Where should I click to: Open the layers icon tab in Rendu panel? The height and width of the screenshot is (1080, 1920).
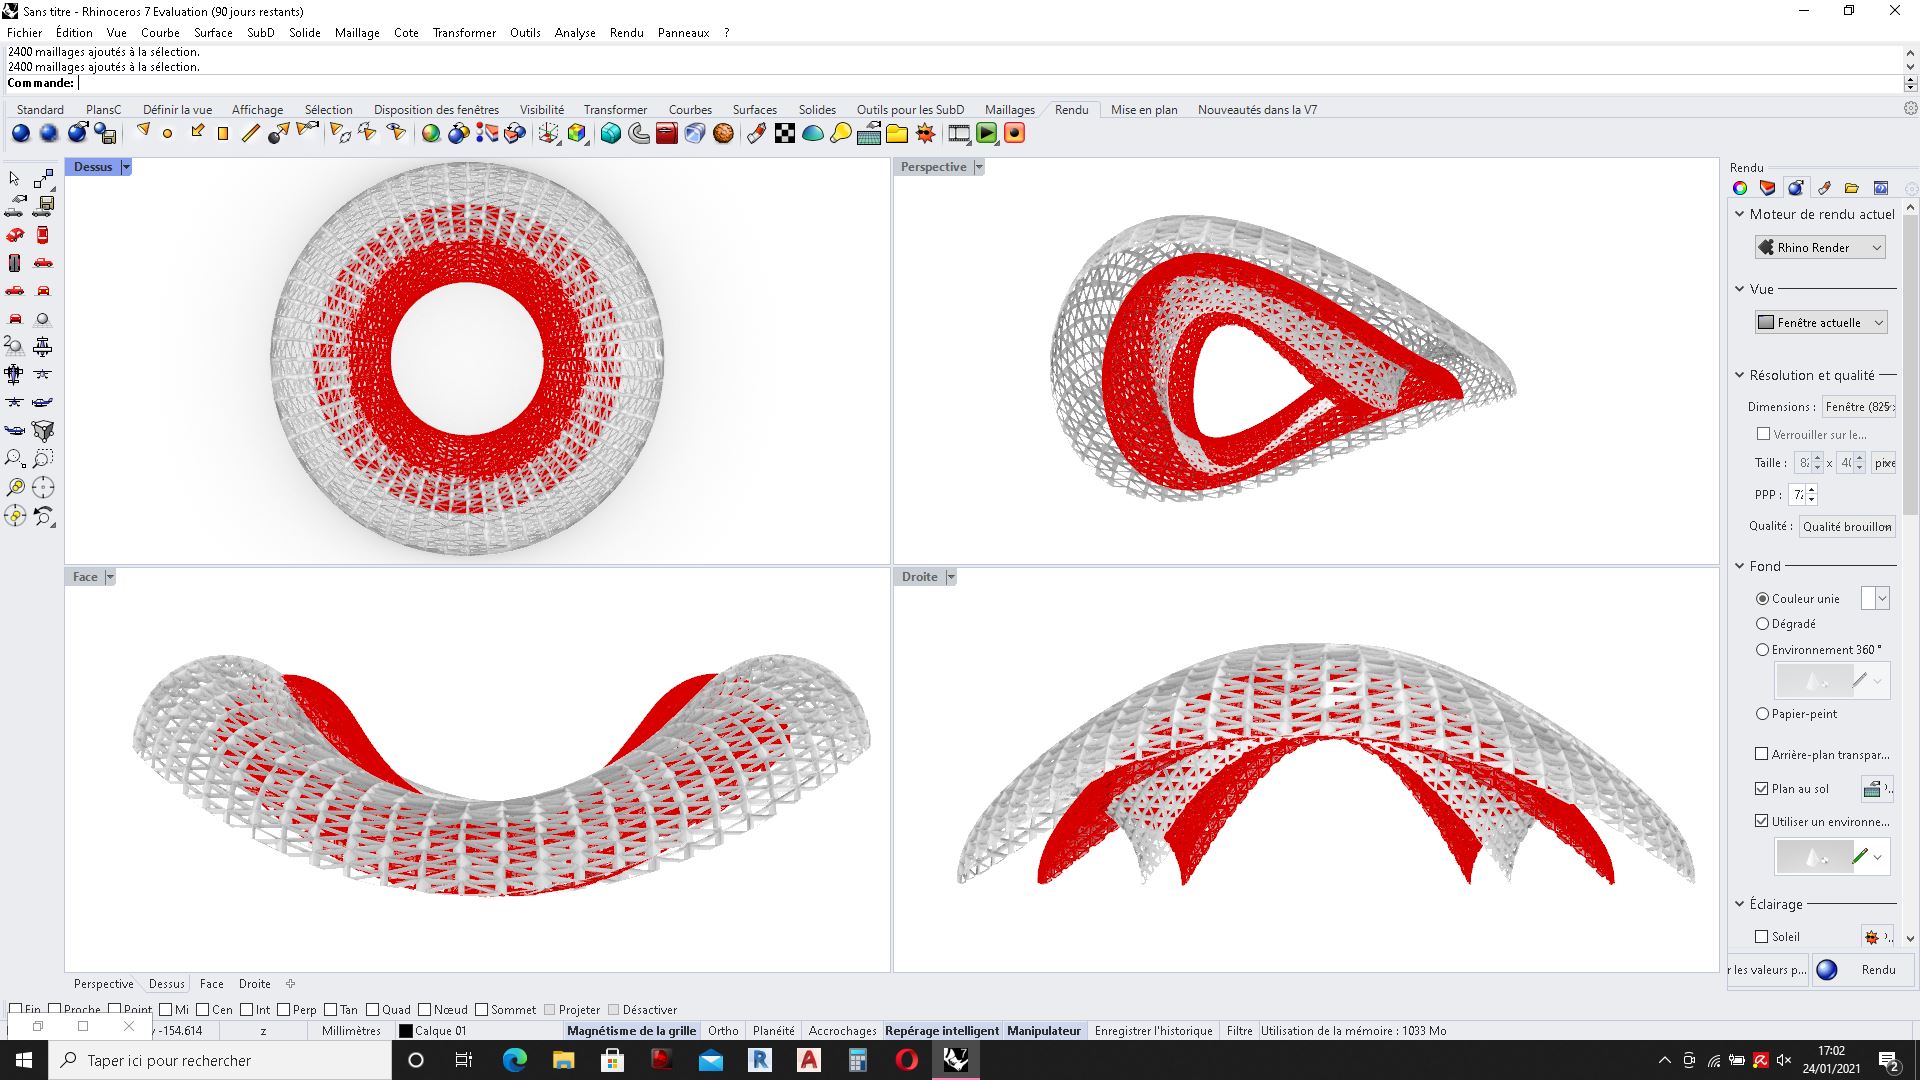click(x=1768, y=188)
